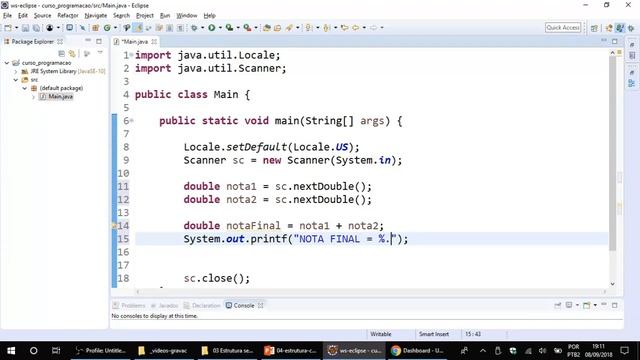Click the Back navigation arrow icon
The height and width of the screenshot is (360, 640).
tap(356, 28)
